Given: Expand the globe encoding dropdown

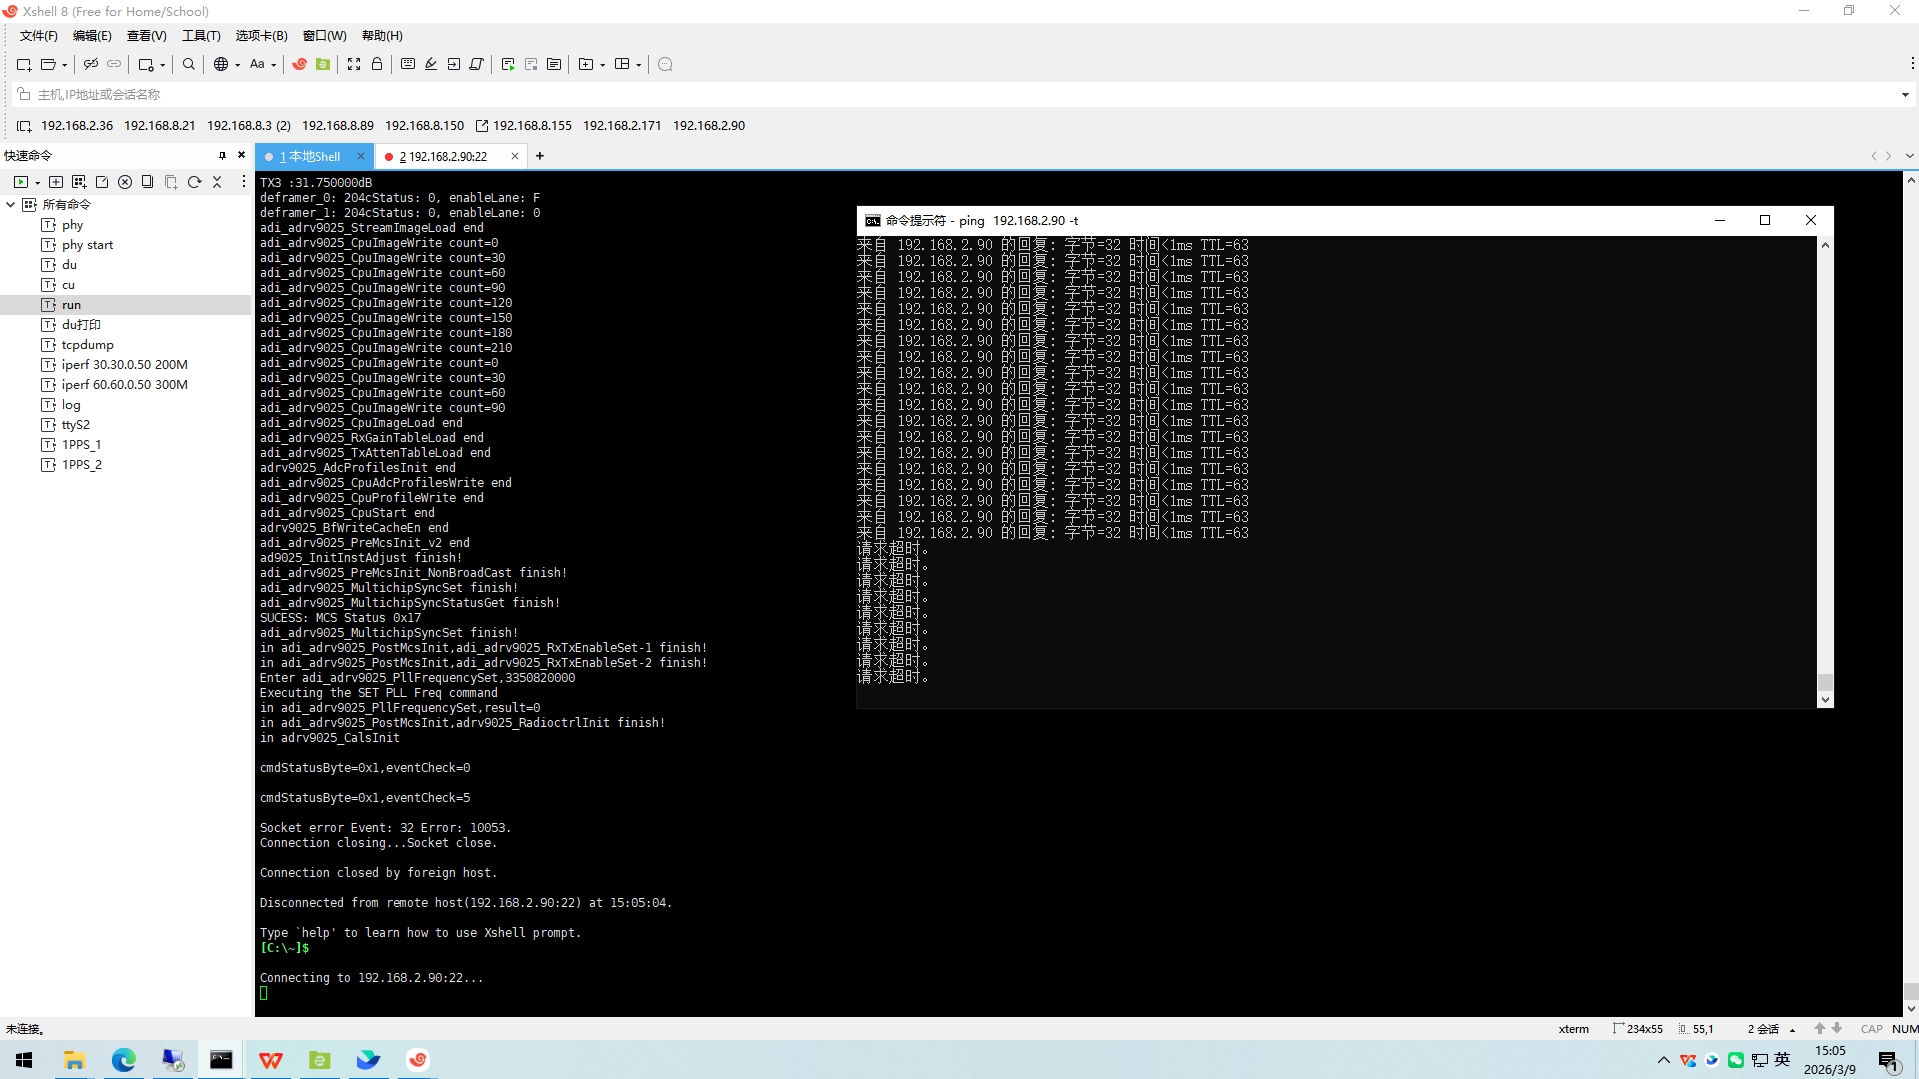Looking at the screenshot, I should [x=237, y=65].
